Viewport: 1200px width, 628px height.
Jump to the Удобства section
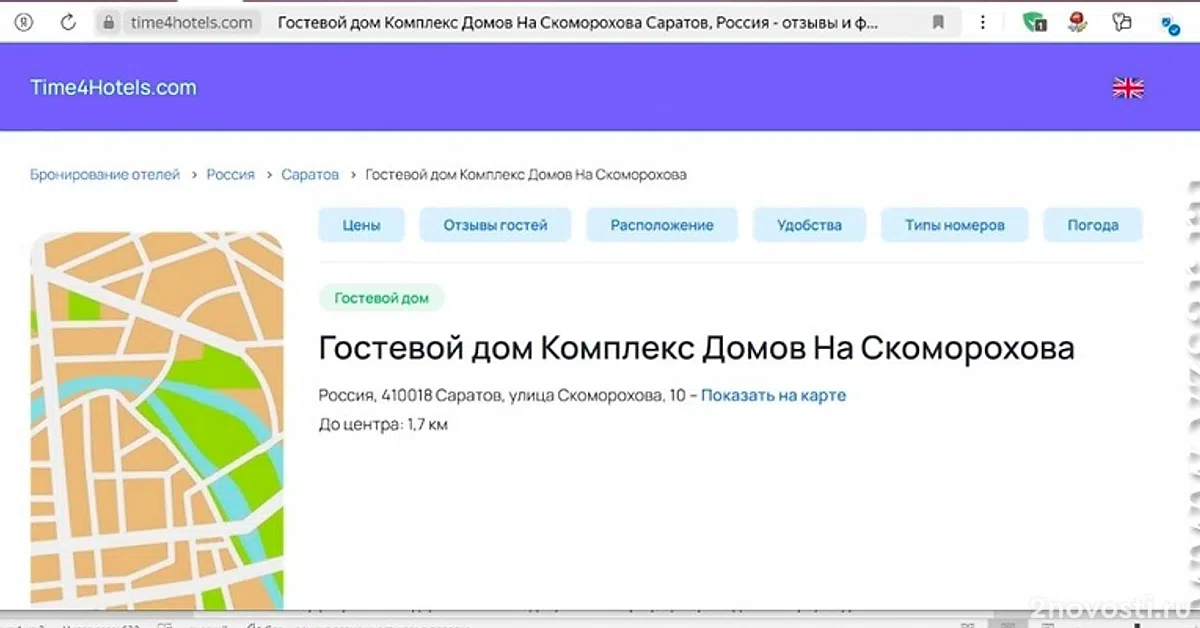click(809, 225)
